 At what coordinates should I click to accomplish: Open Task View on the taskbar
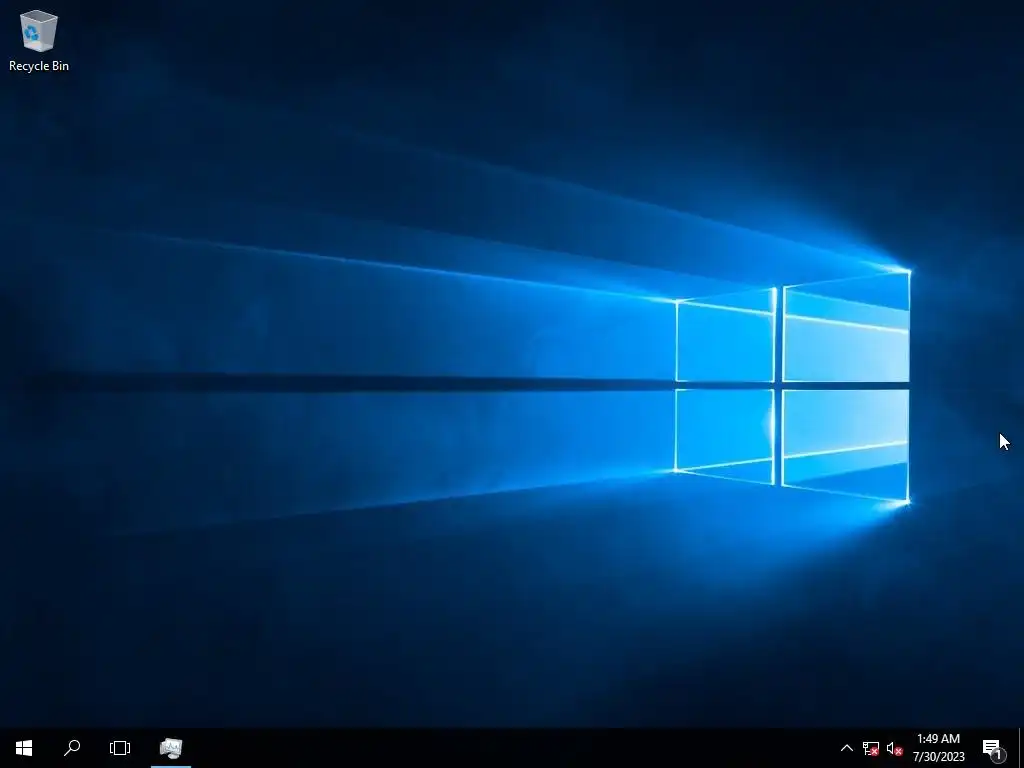120,748
